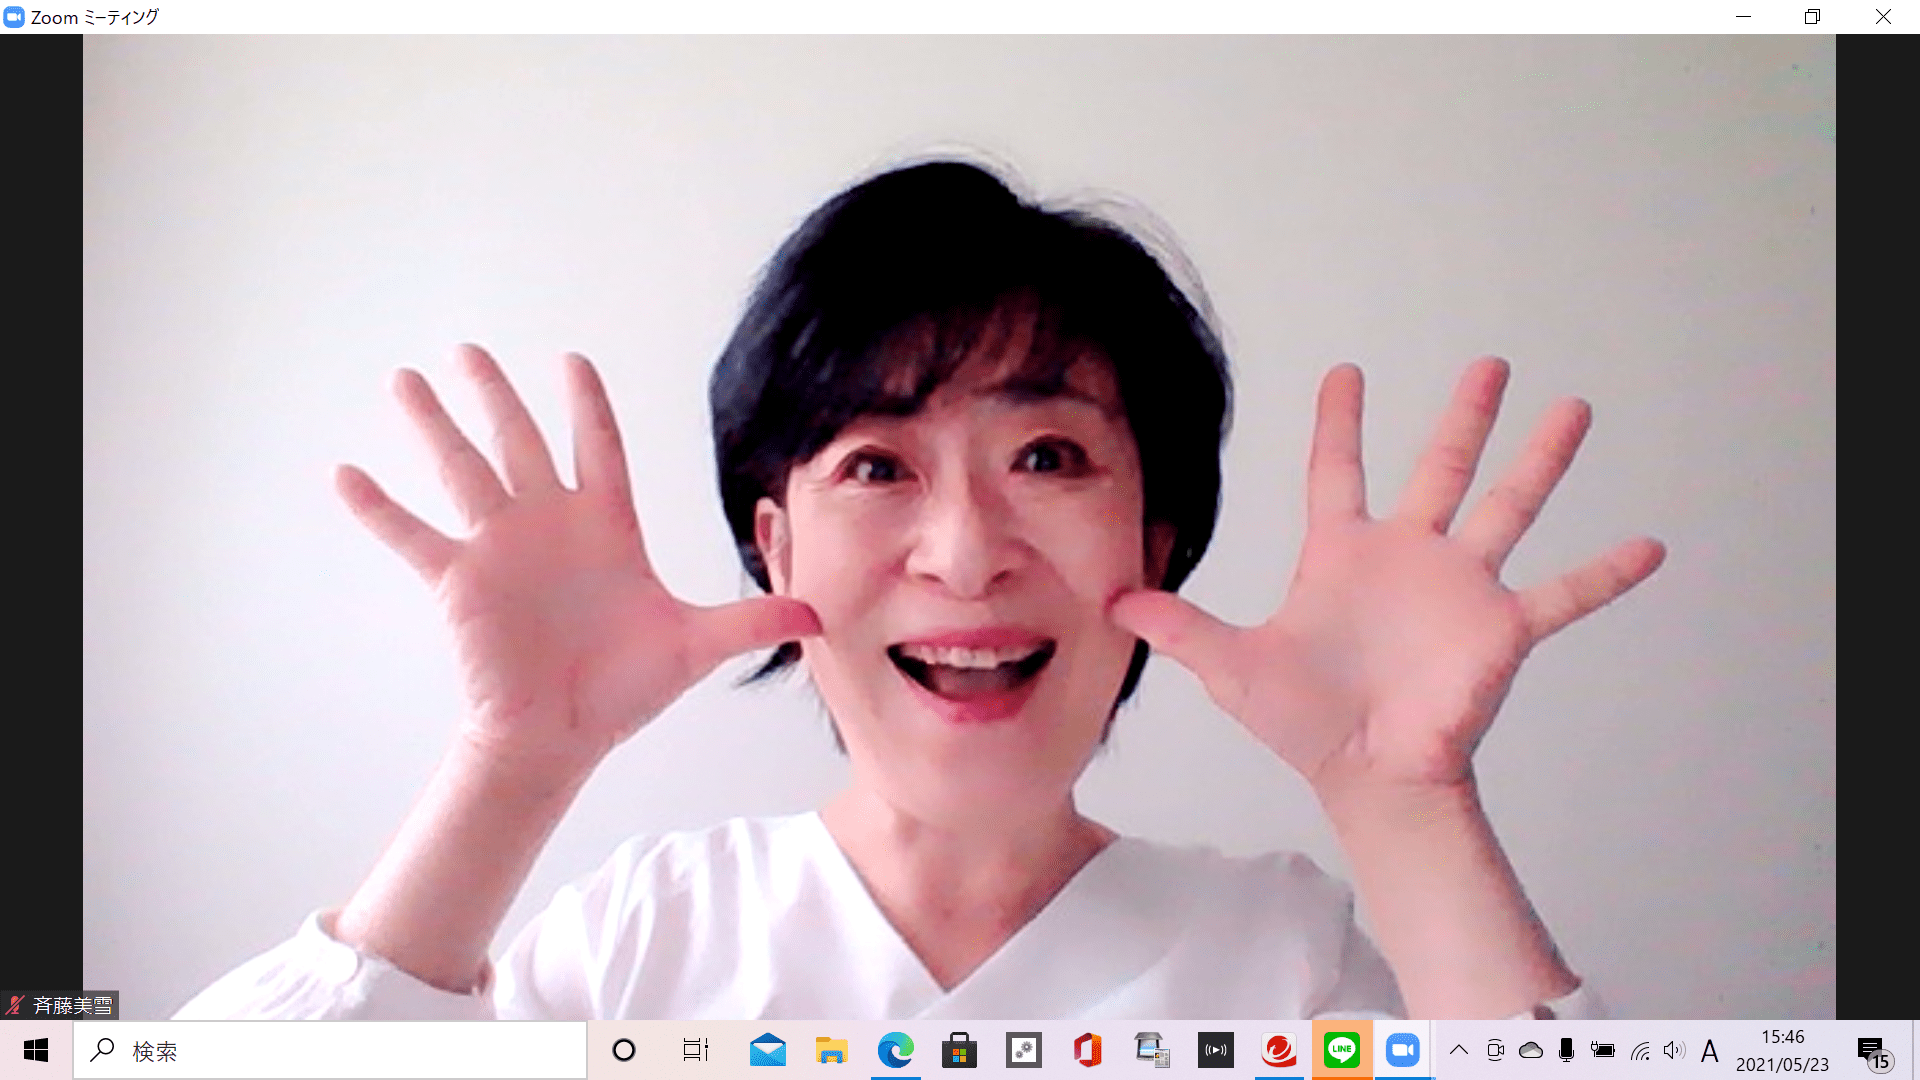Click the taskbar 検索 search box
Screen dimensions: 1920x1080
point(330,1050)
